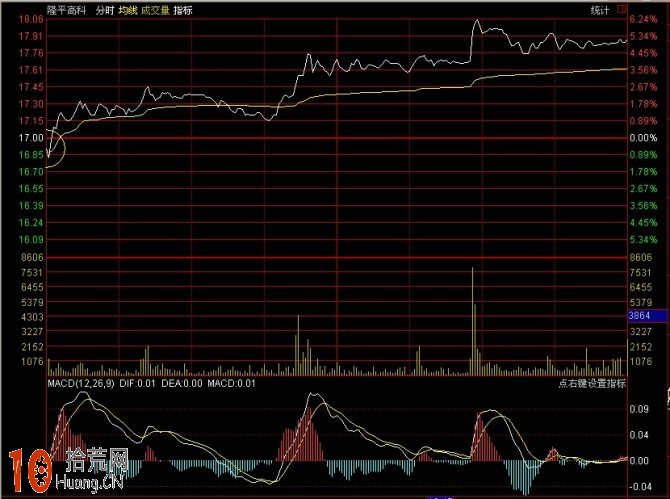The height and width of the screenshot is (499, 670).
Task: Open the 统计 statistics view
Action: coord(599,10)
